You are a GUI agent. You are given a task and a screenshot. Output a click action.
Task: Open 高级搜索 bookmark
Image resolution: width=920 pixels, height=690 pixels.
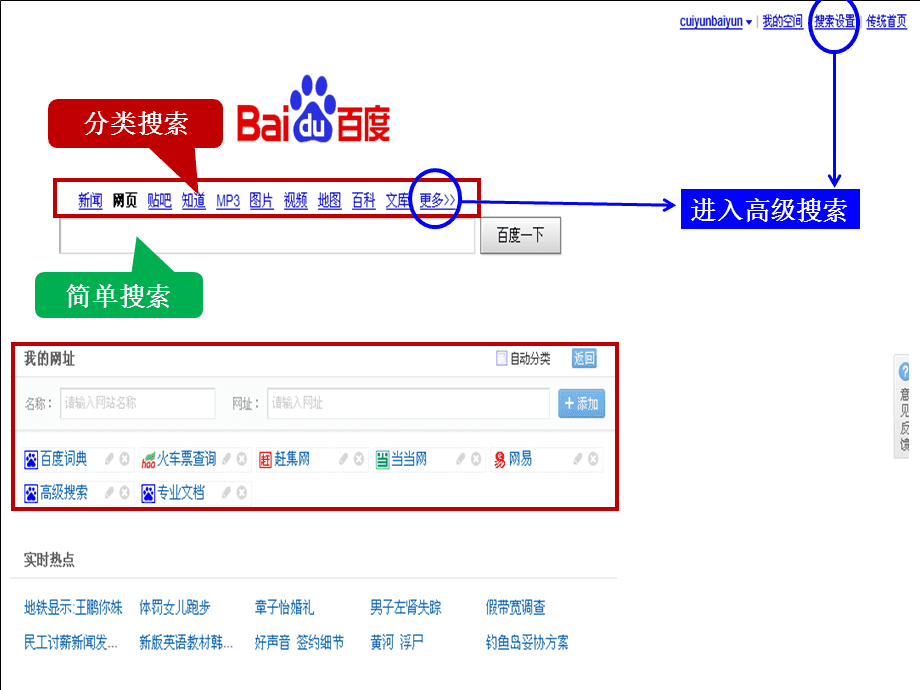(63, 492)
